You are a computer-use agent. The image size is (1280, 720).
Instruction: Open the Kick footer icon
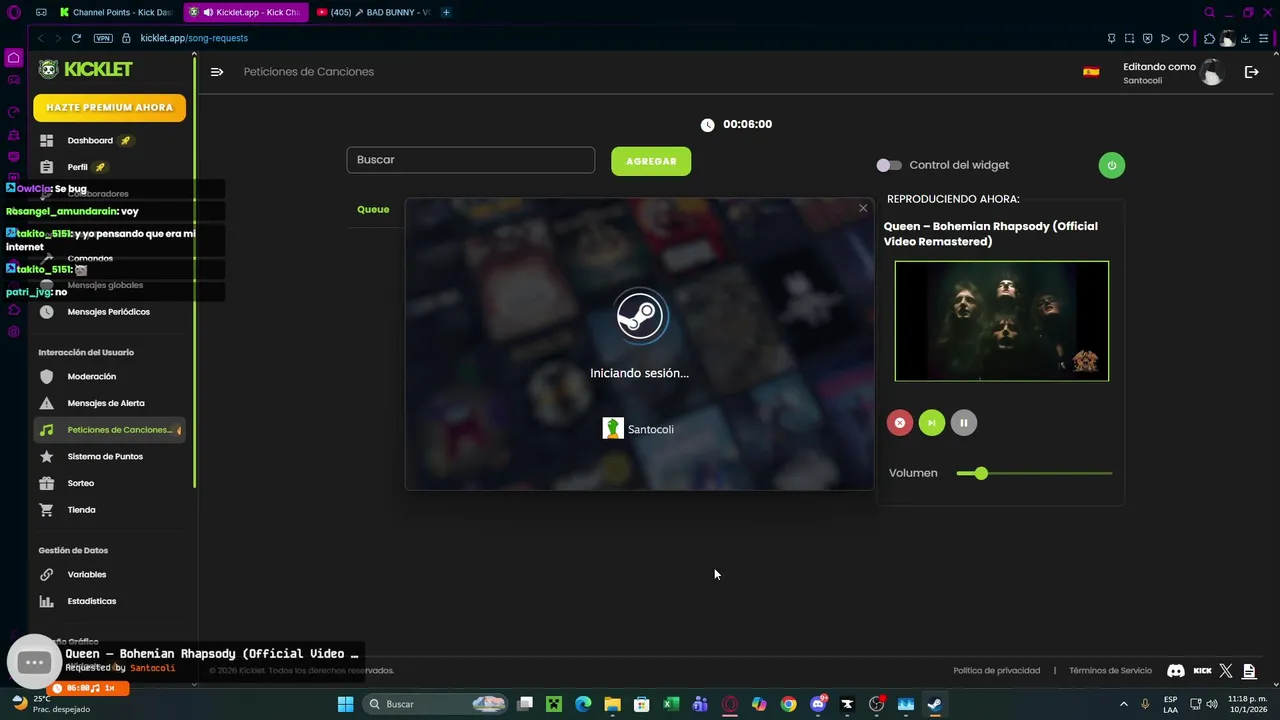click(1202, 671)
